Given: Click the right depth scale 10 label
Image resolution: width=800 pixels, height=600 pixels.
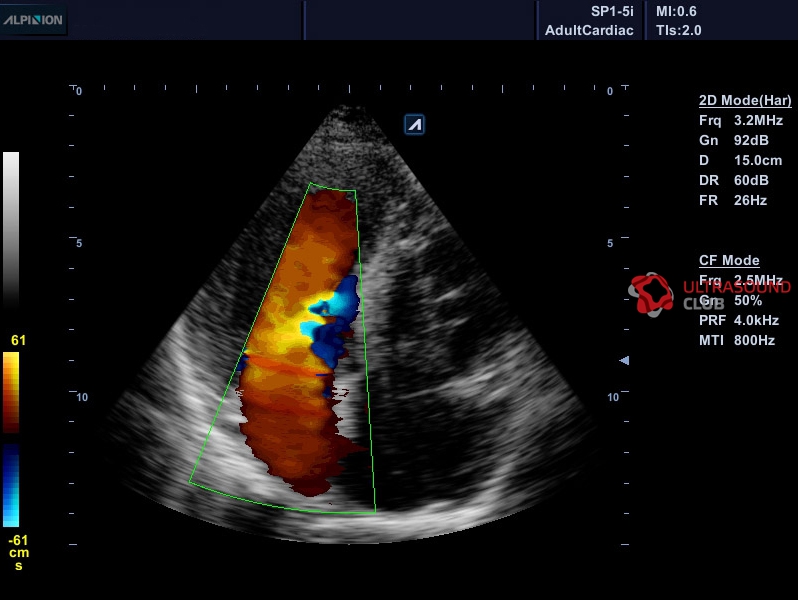Looking at the screenshot, I should click(x=613, y=397).
